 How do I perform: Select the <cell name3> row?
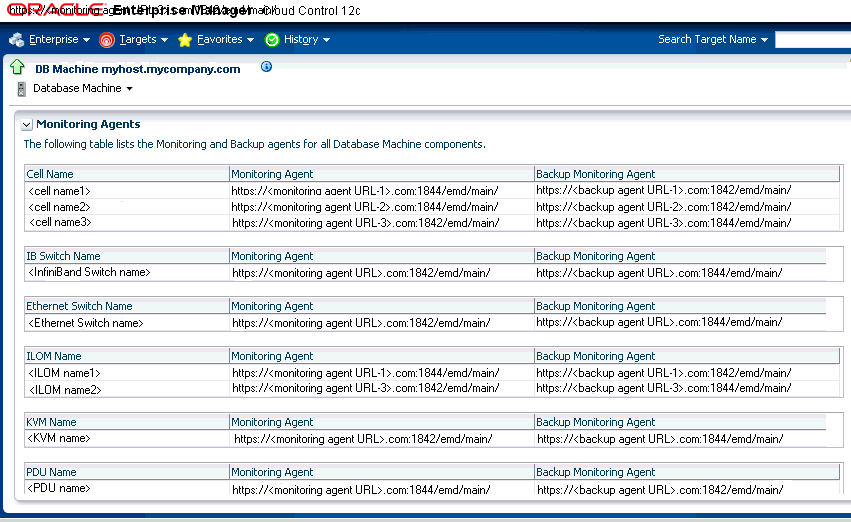coord(432,222)
